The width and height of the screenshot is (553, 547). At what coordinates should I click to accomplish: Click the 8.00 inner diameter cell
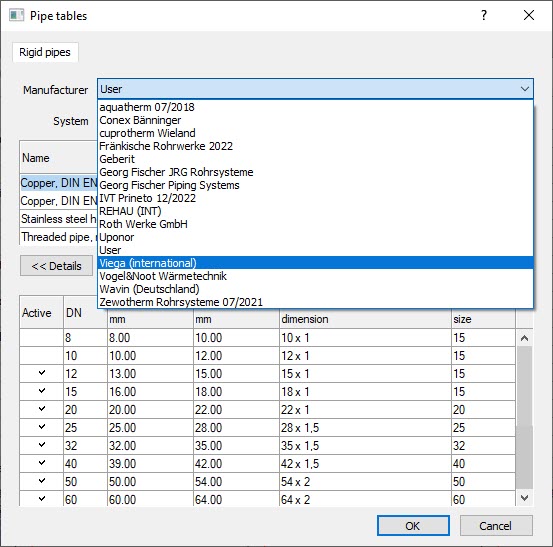click(150, 338)
